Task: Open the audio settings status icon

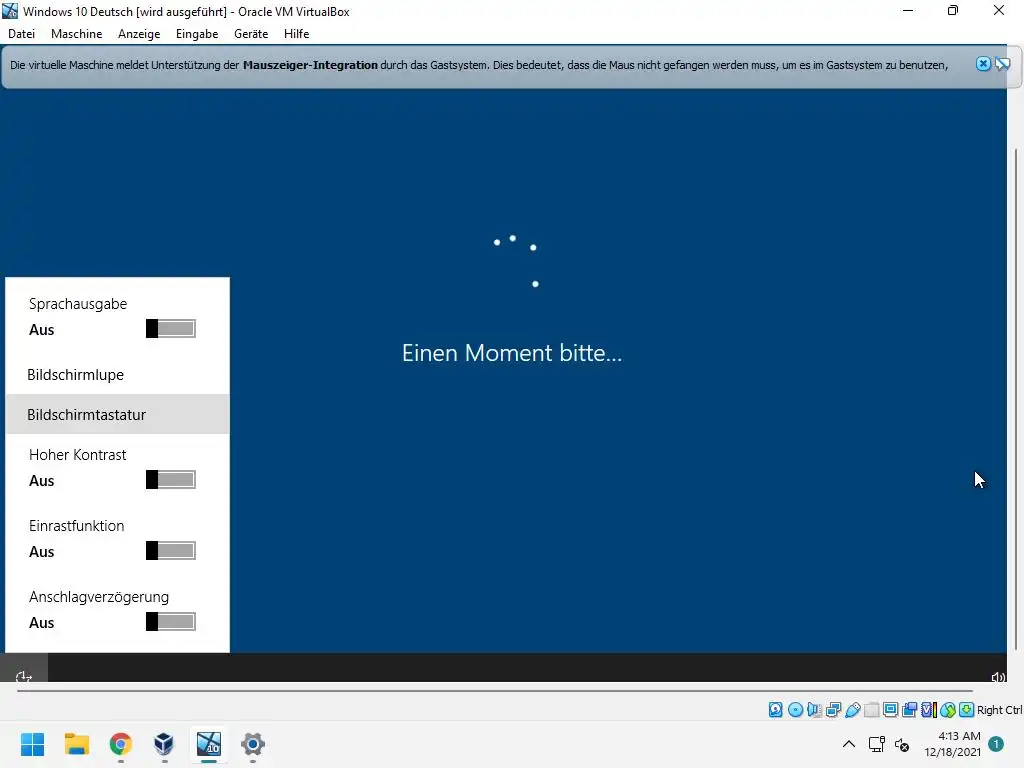Action: [814, 710]
